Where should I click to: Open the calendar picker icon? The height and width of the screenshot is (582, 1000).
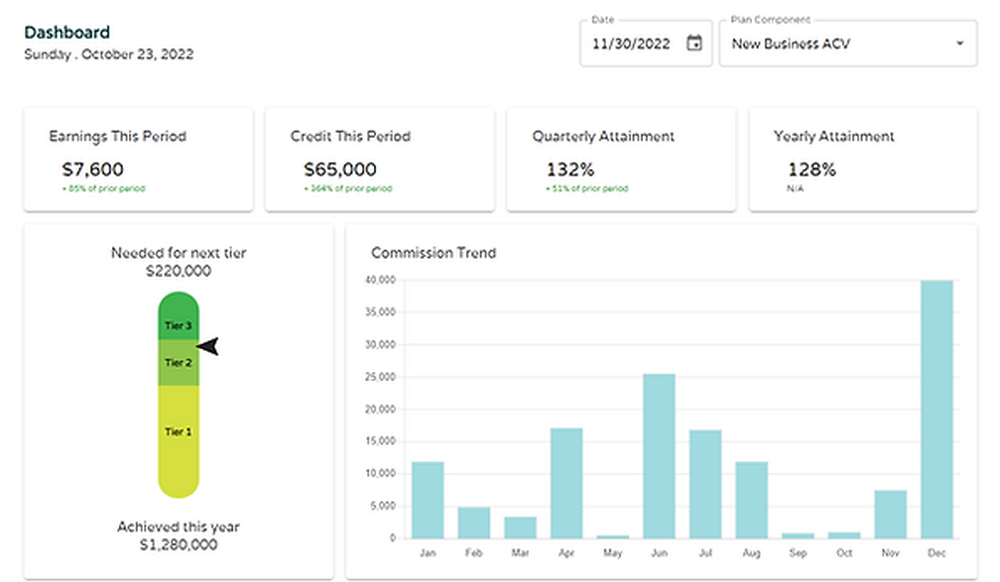694,43
